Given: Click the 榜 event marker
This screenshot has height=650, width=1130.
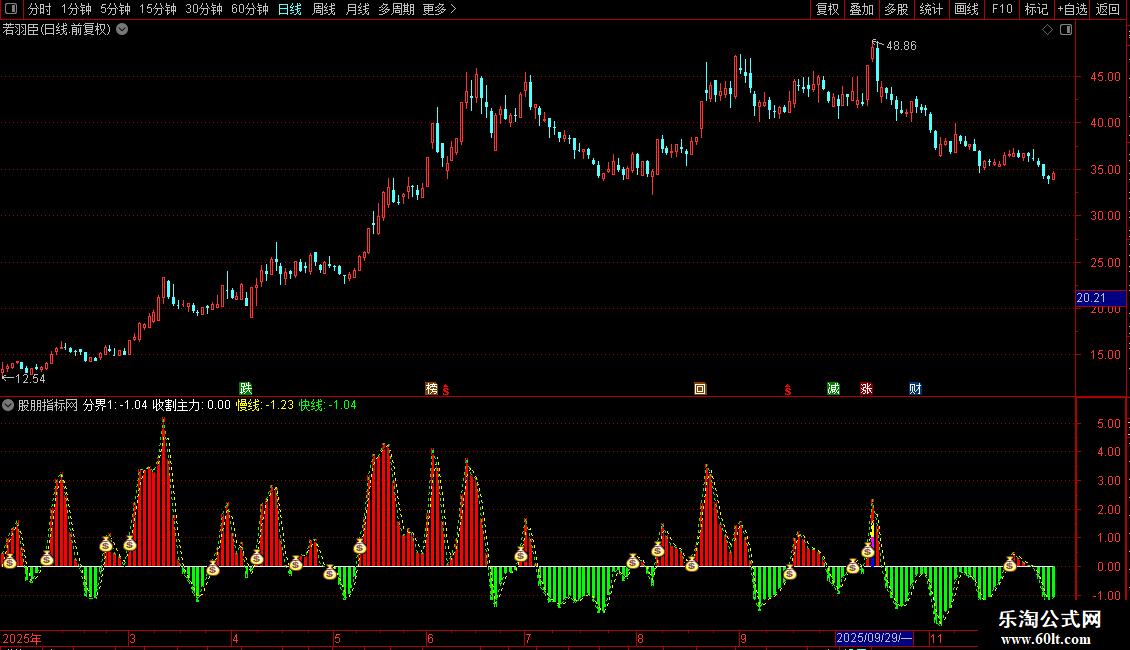Looking at the screenshot, I should [432, 388].
